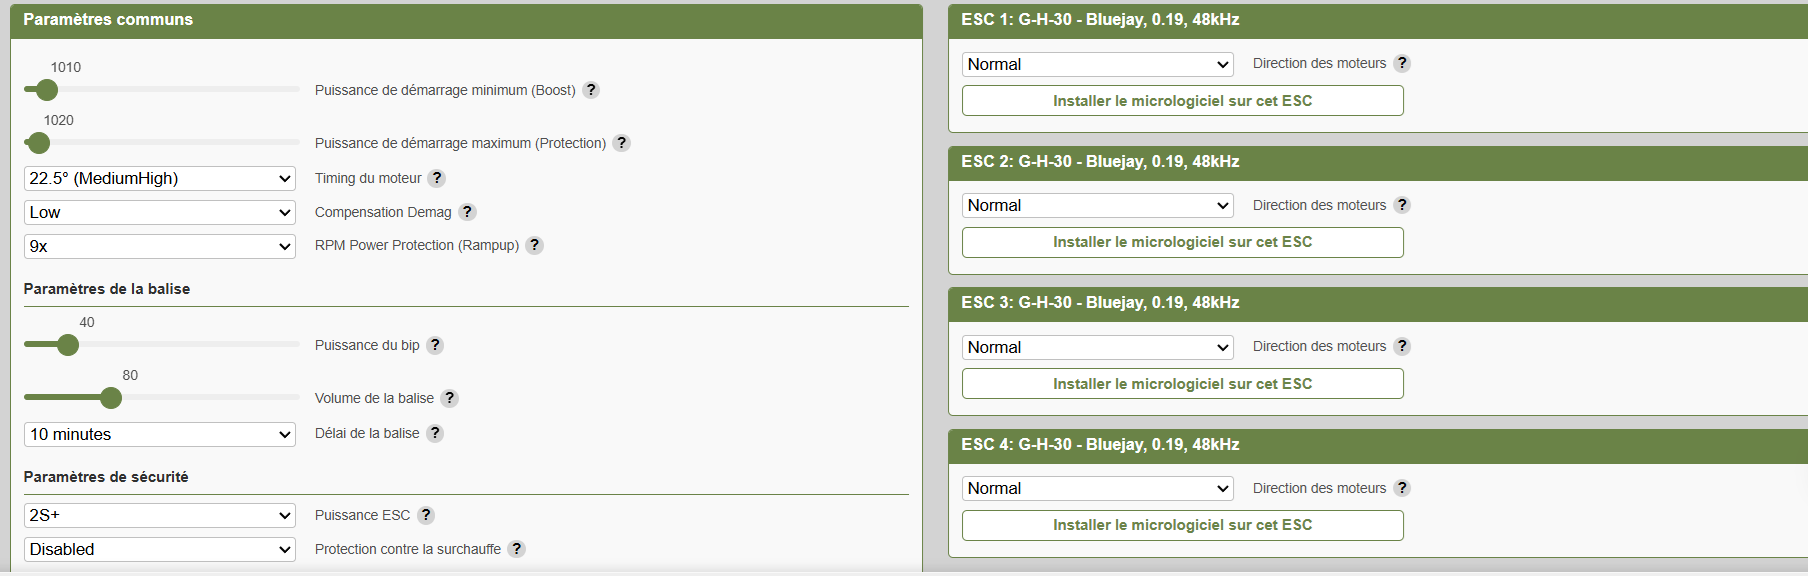Show help for Puissance ESC

coord(426,515)
